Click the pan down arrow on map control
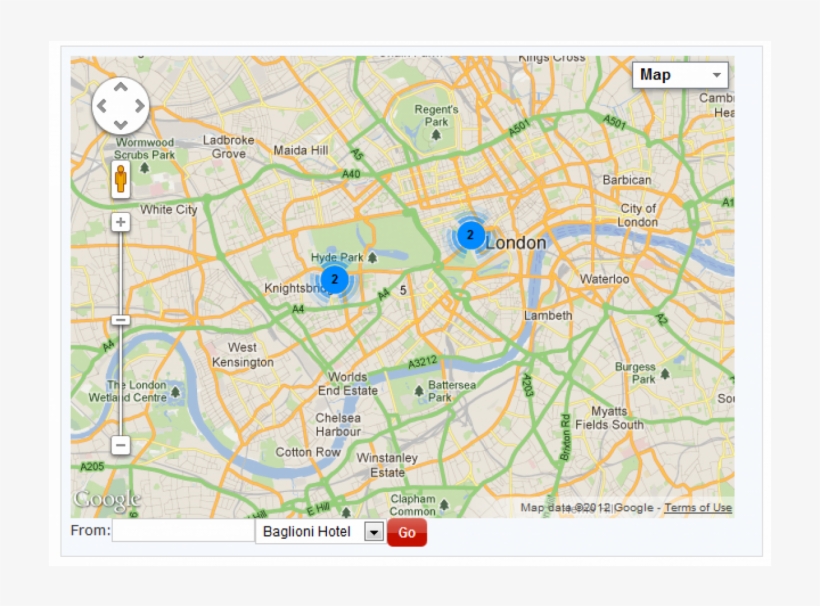Screen dimensions: 820x606 121,124
